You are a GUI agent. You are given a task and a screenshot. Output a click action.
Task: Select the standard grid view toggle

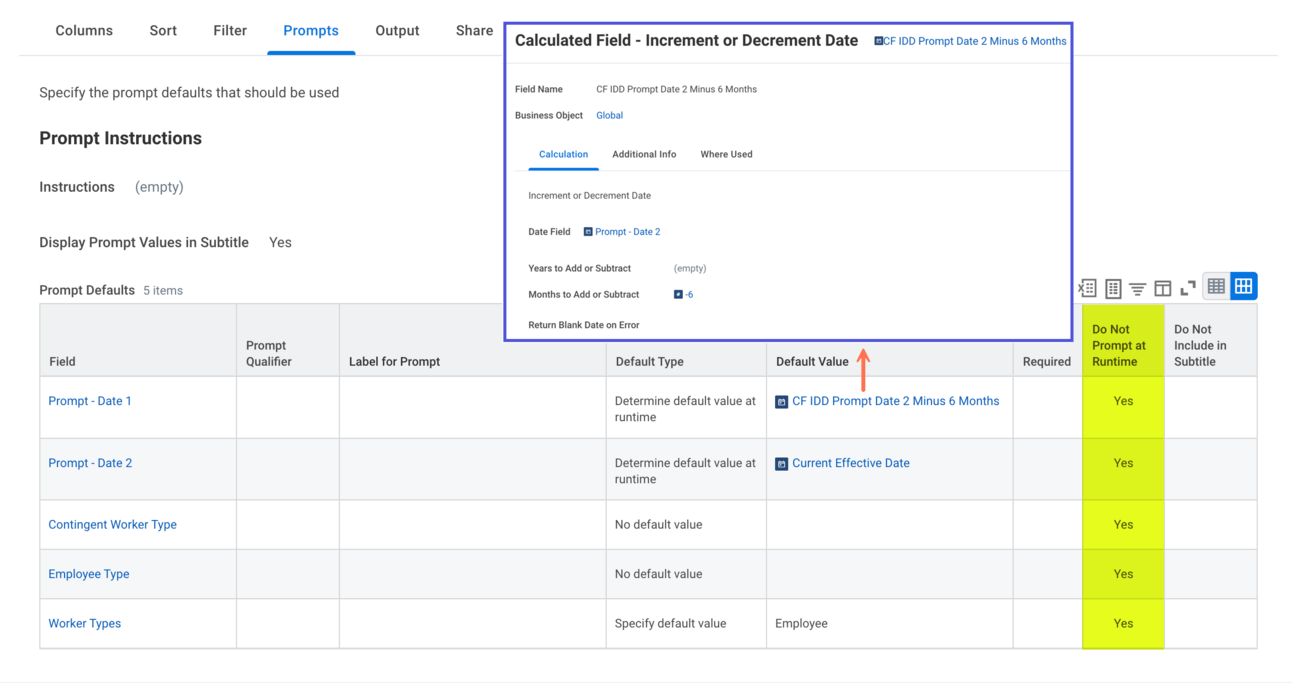(x=1243, y=287)
